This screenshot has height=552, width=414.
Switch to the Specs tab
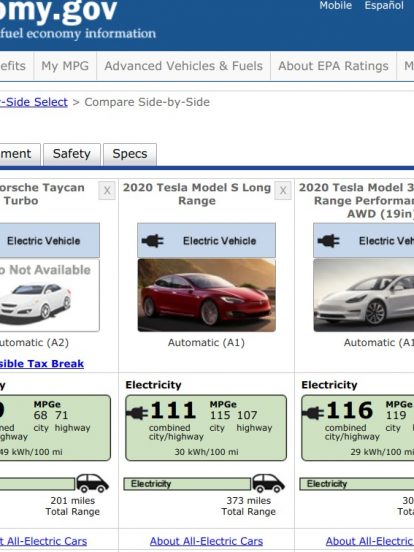[130, 154]
